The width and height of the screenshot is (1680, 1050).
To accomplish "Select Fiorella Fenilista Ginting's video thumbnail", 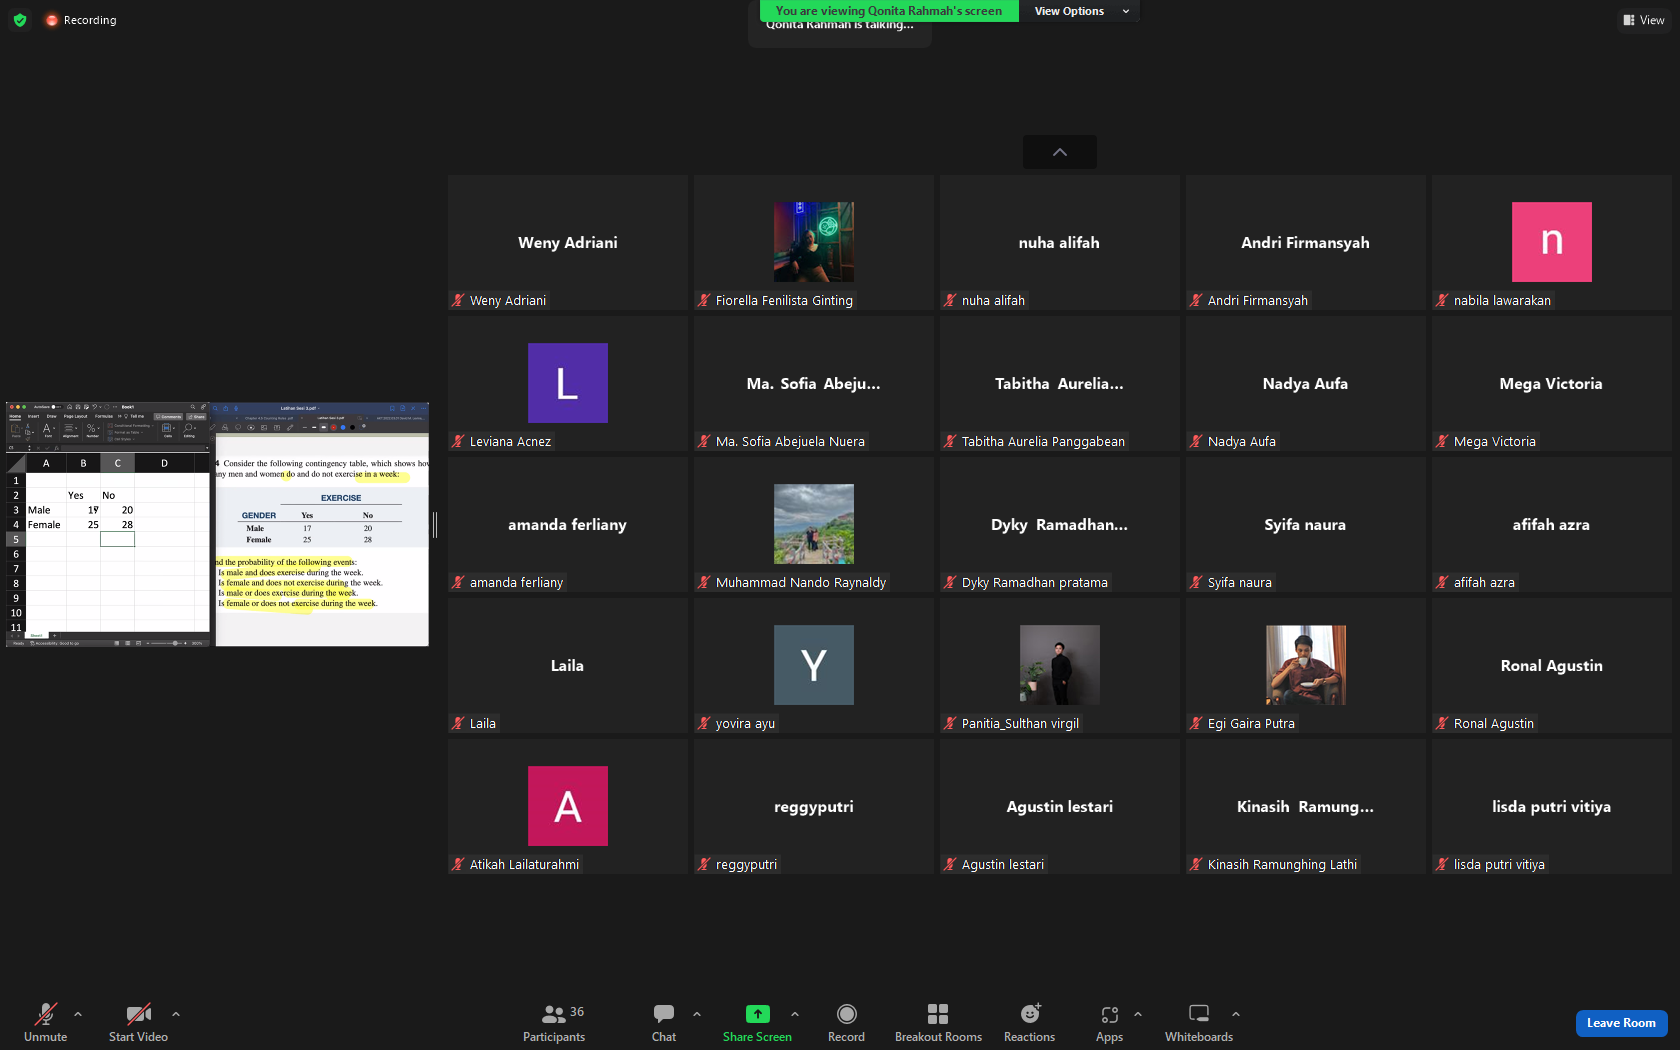I will [814, 242].
